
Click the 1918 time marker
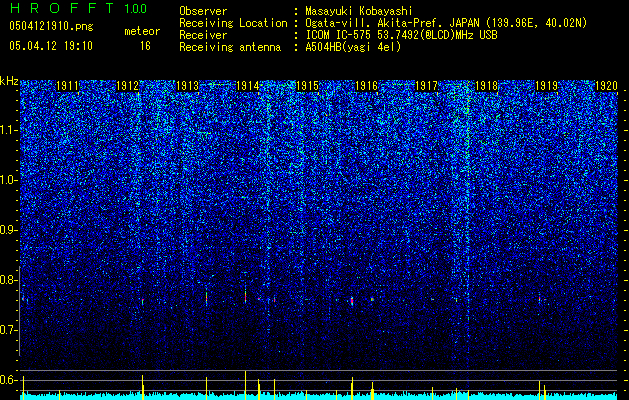click(x=487, y=86)
